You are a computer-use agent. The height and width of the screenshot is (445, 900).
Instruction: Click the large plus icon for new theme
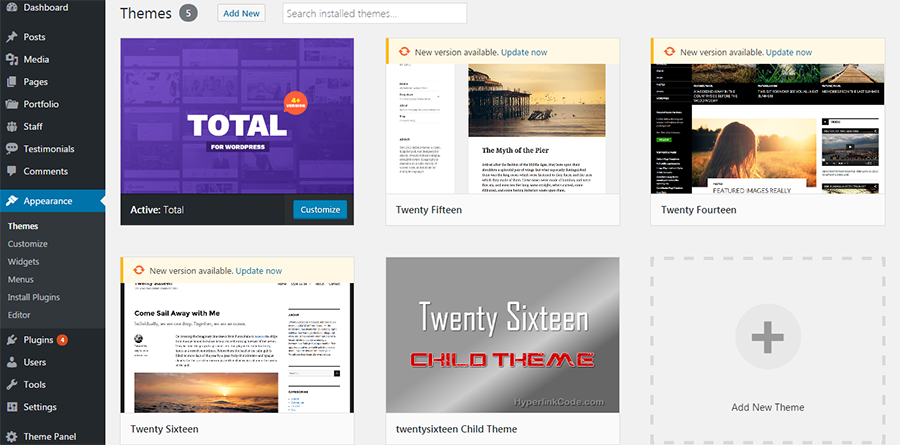click(768, 336)
